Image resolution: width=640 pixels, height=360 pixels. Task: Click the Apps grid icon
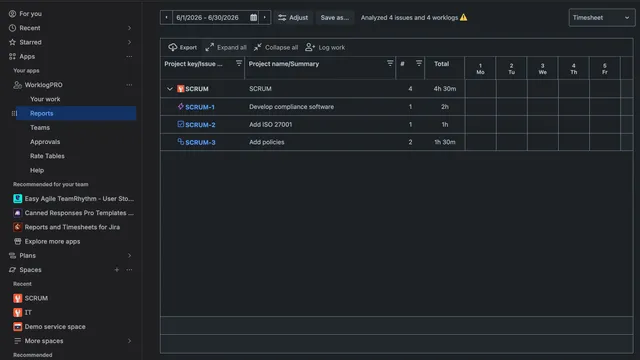tap(12, 57)
